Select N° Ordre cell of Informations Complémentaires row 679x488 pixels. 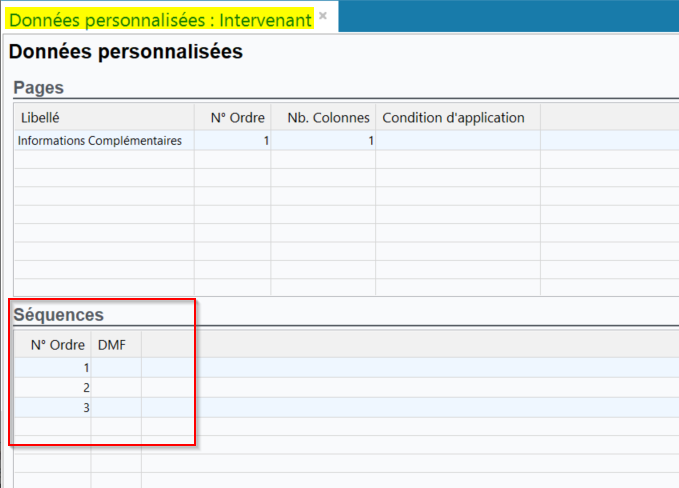coord(233,140)
